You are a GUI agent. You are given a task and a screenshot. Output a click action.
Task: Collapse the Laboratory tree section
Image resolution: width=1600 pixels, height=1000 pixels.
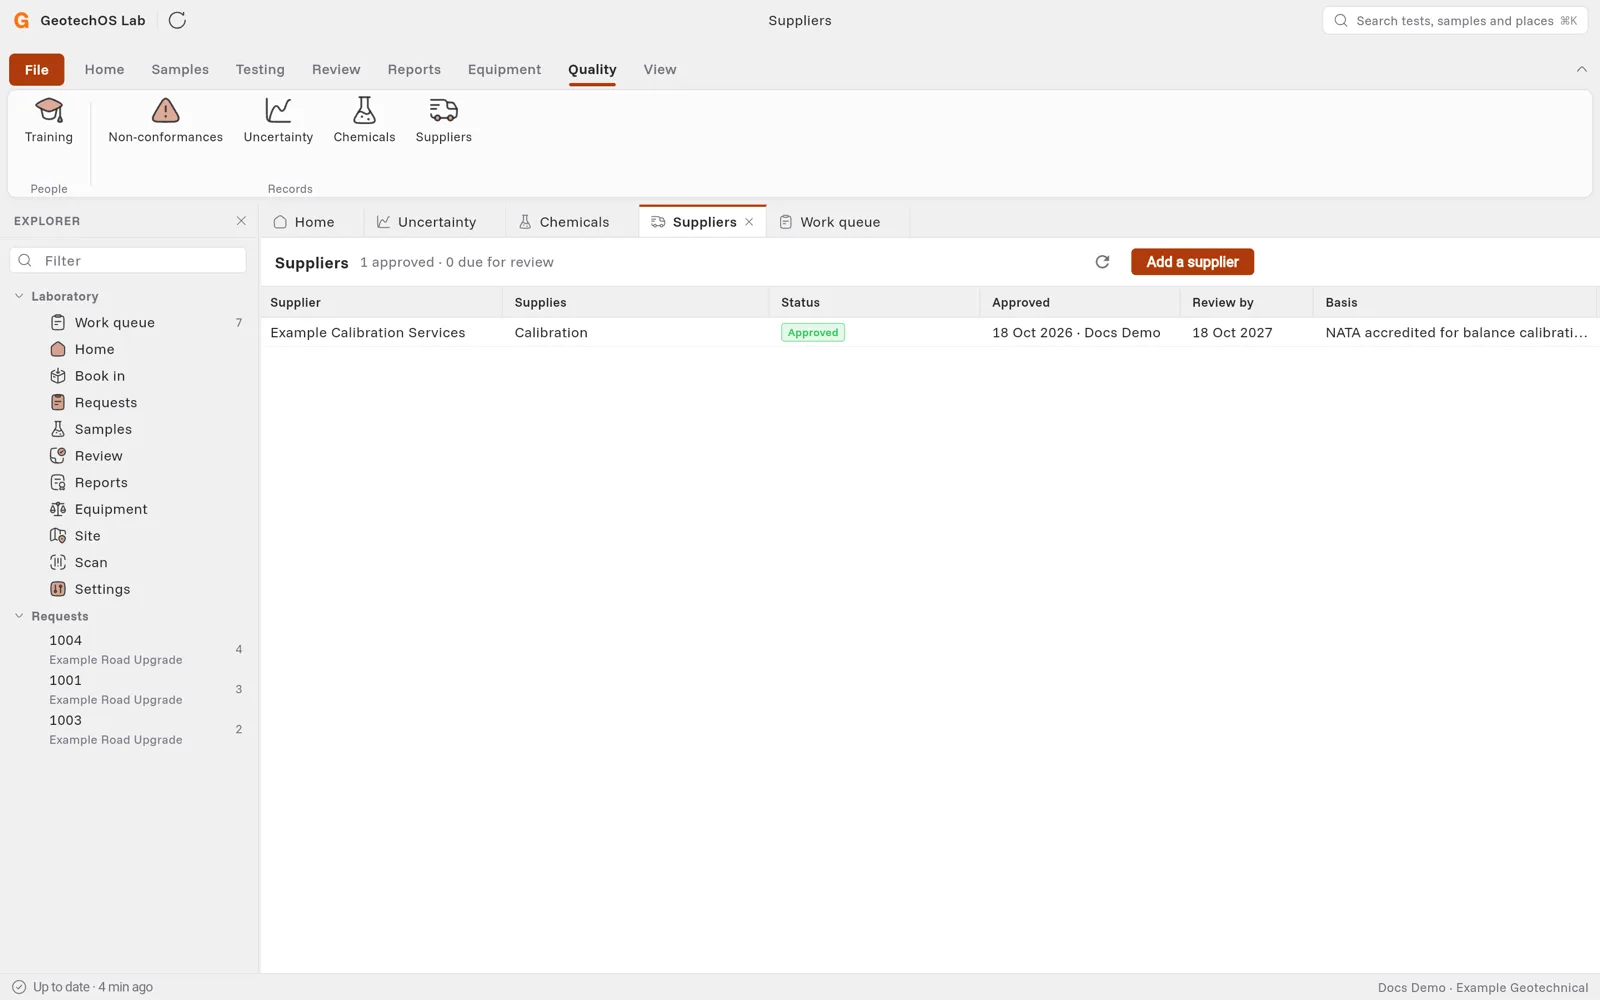(x=19, y=296)
